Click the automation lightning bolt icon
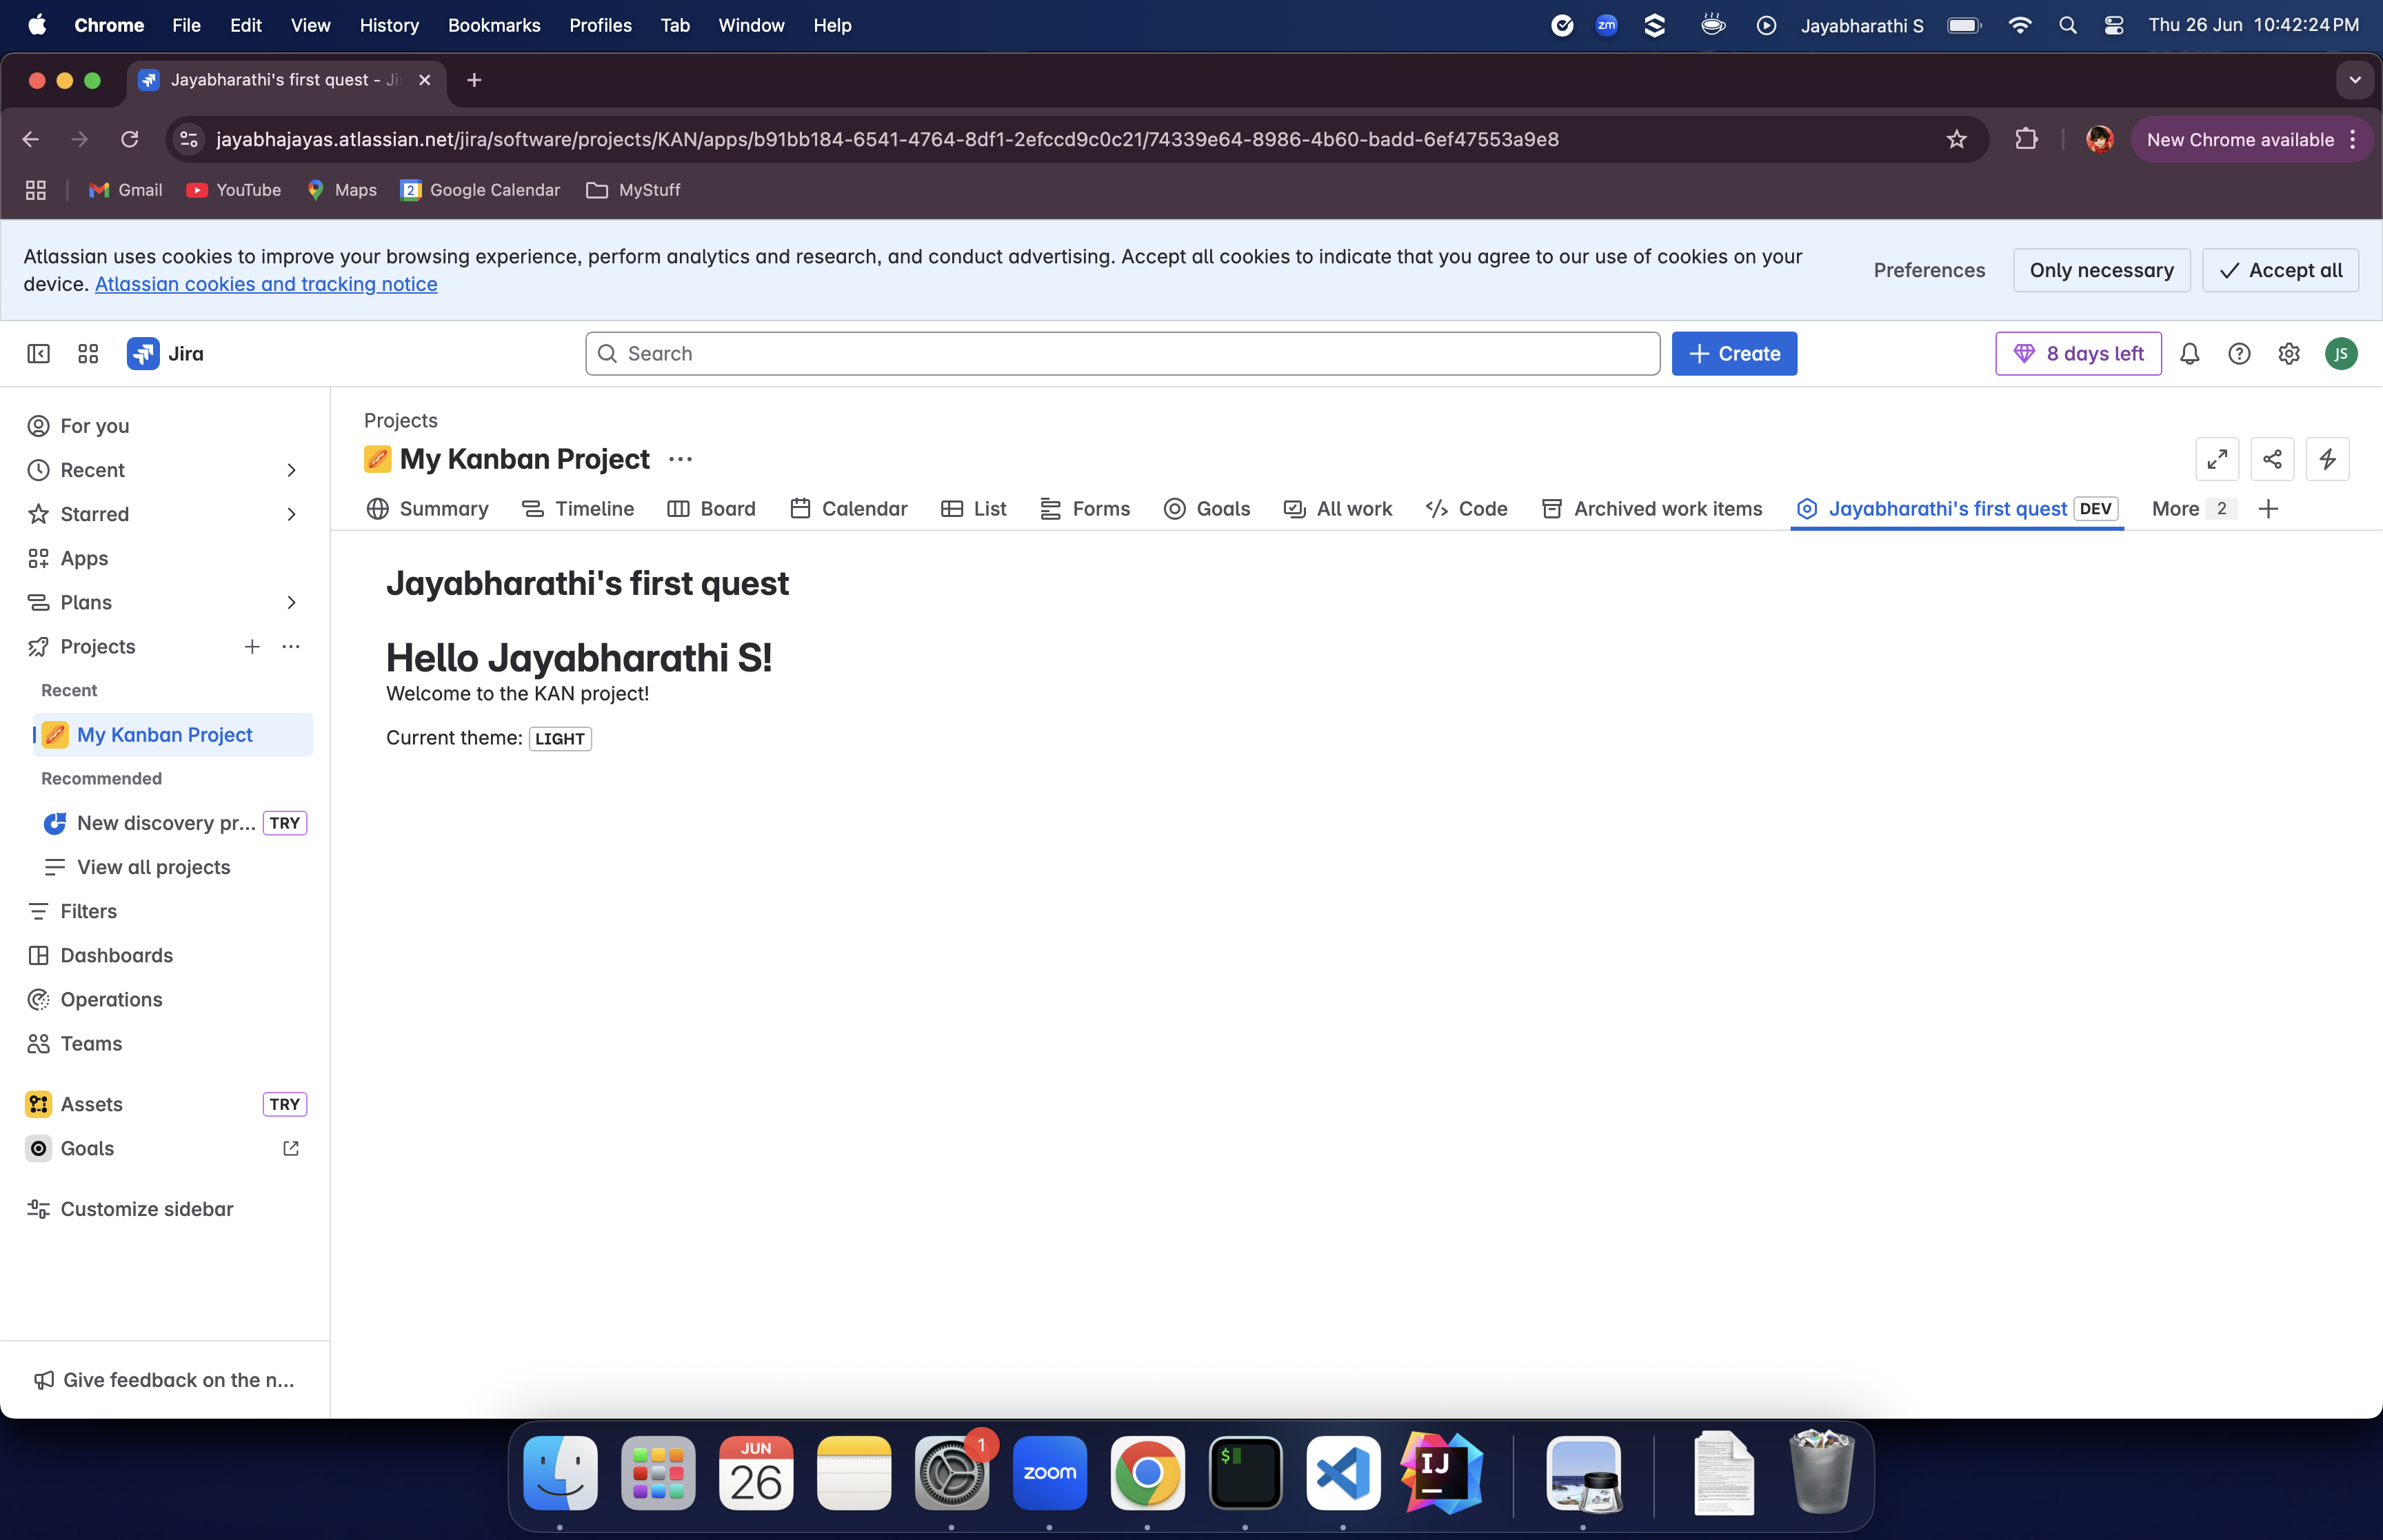Viewport: 2383px width, 1540px height. [x=2327, y=459]
